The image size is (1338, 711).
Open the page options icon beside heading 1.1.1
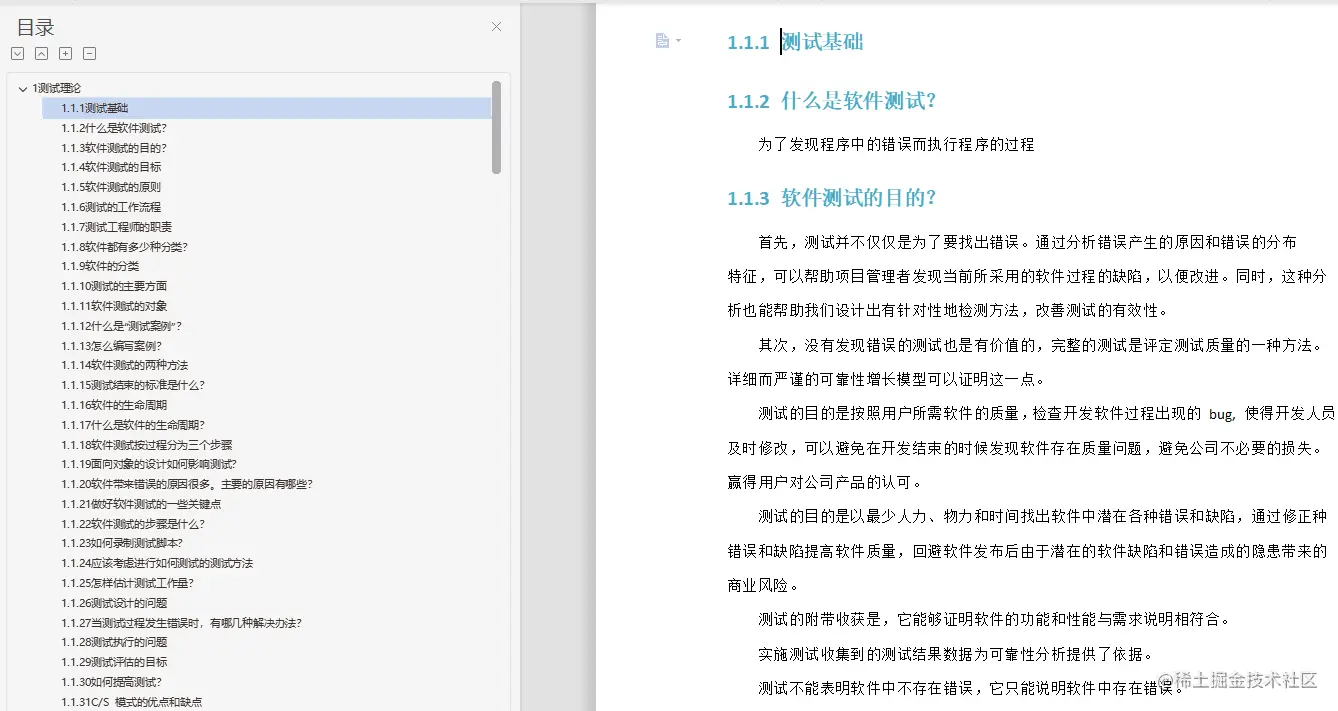pos(660,41)
